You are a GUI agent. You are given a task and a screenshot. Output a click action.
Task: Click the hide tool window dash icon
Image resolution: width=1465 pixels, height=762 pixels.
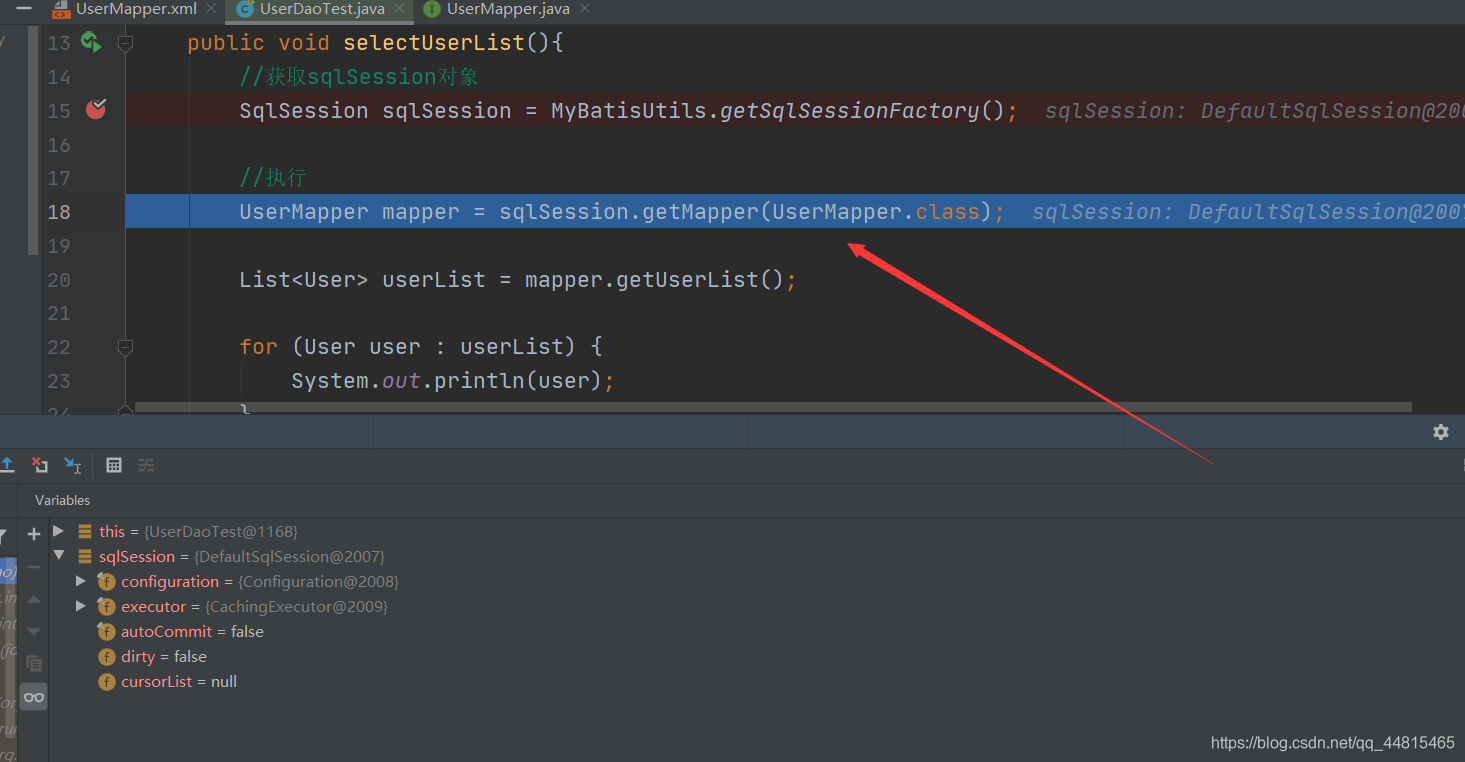[24, 9]
